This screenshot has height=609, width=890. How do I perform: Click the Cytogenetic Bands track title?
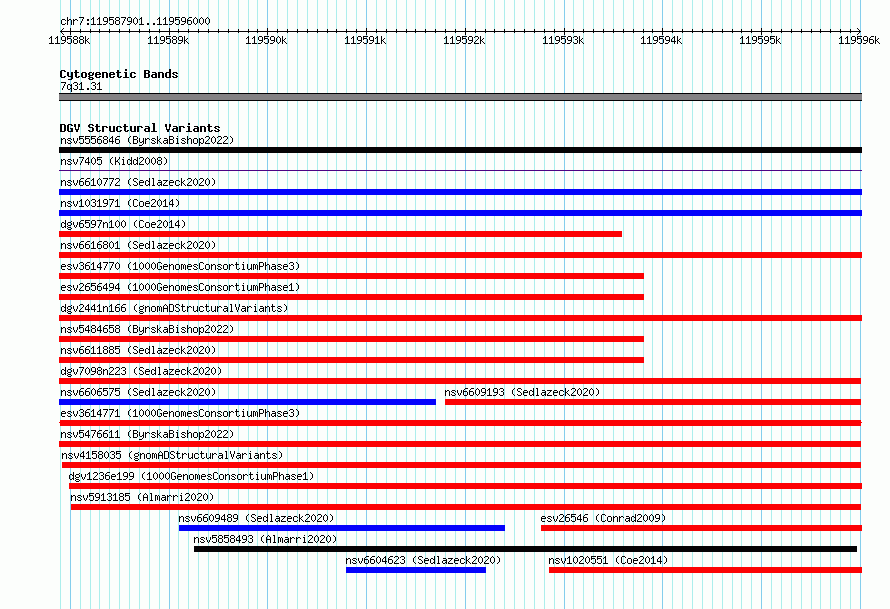pyautogui.click(x=119, y=74)
